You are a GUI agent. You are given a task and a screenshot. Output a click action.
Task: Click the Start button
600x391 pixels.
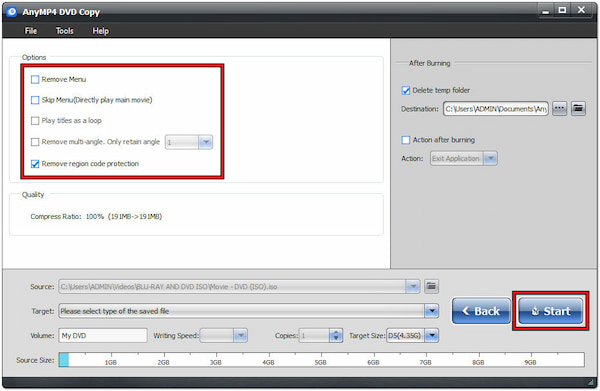click(x=550, y=311)
